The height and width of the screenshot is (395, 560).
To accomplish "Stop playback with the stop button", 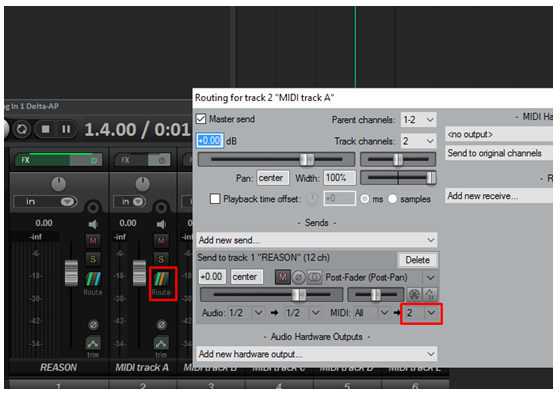I will click(x=45, y=129).
